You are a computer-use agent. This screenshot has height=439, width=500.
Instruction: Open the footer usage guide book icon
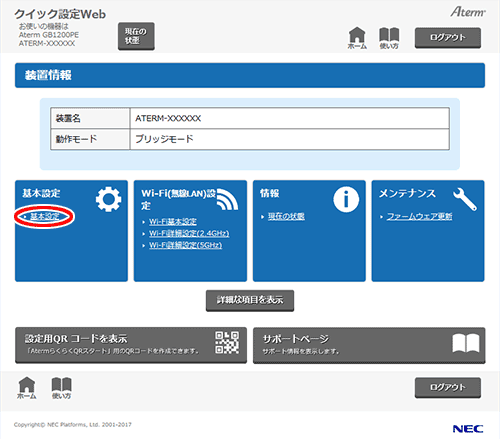pyautogui.click(x=62, y=388)
